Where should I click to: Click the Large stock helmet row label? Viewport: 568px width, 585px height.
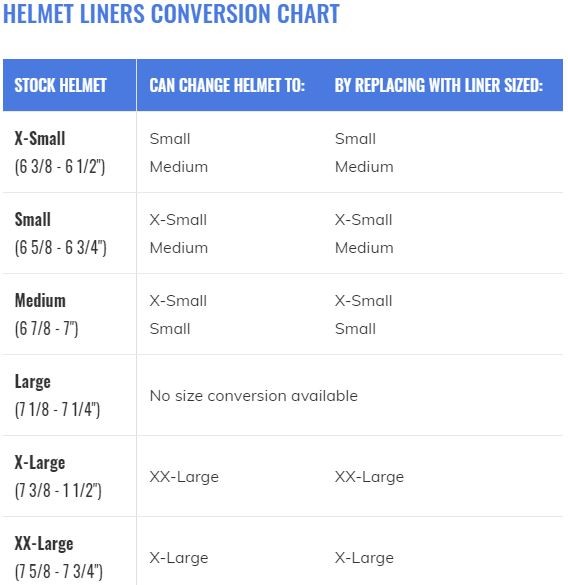(x=32, y=382)
